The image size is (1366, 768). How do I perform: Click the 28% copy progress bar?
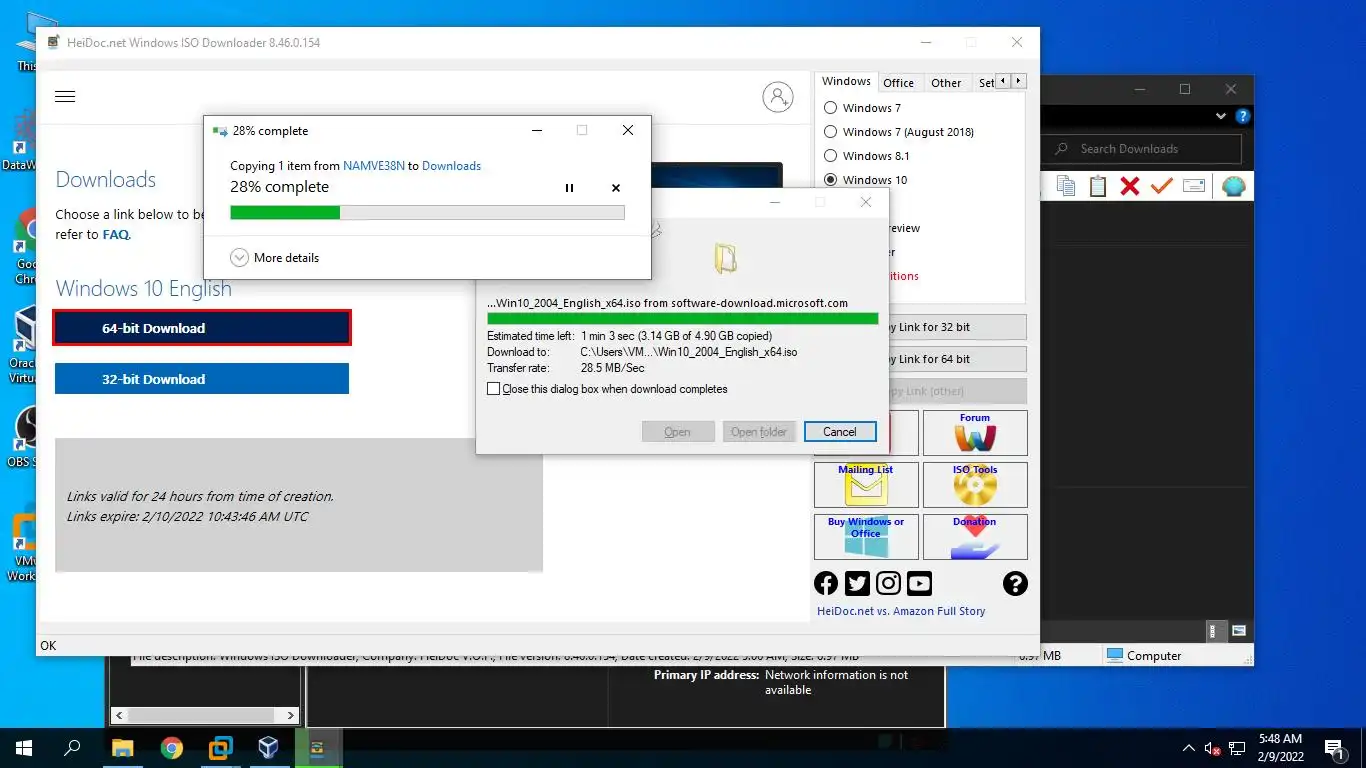tap(427, 212)
